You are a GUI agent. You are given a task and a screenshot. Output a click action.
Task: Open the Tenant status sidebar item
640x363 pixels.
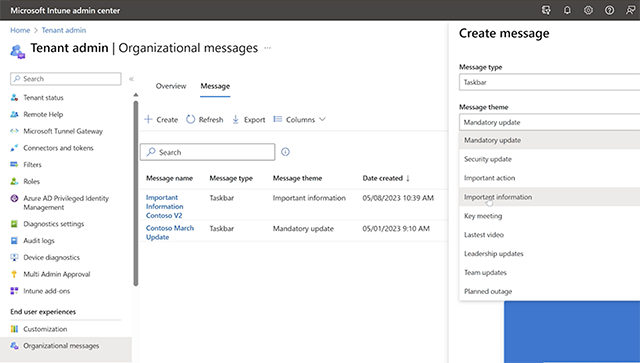43,98
